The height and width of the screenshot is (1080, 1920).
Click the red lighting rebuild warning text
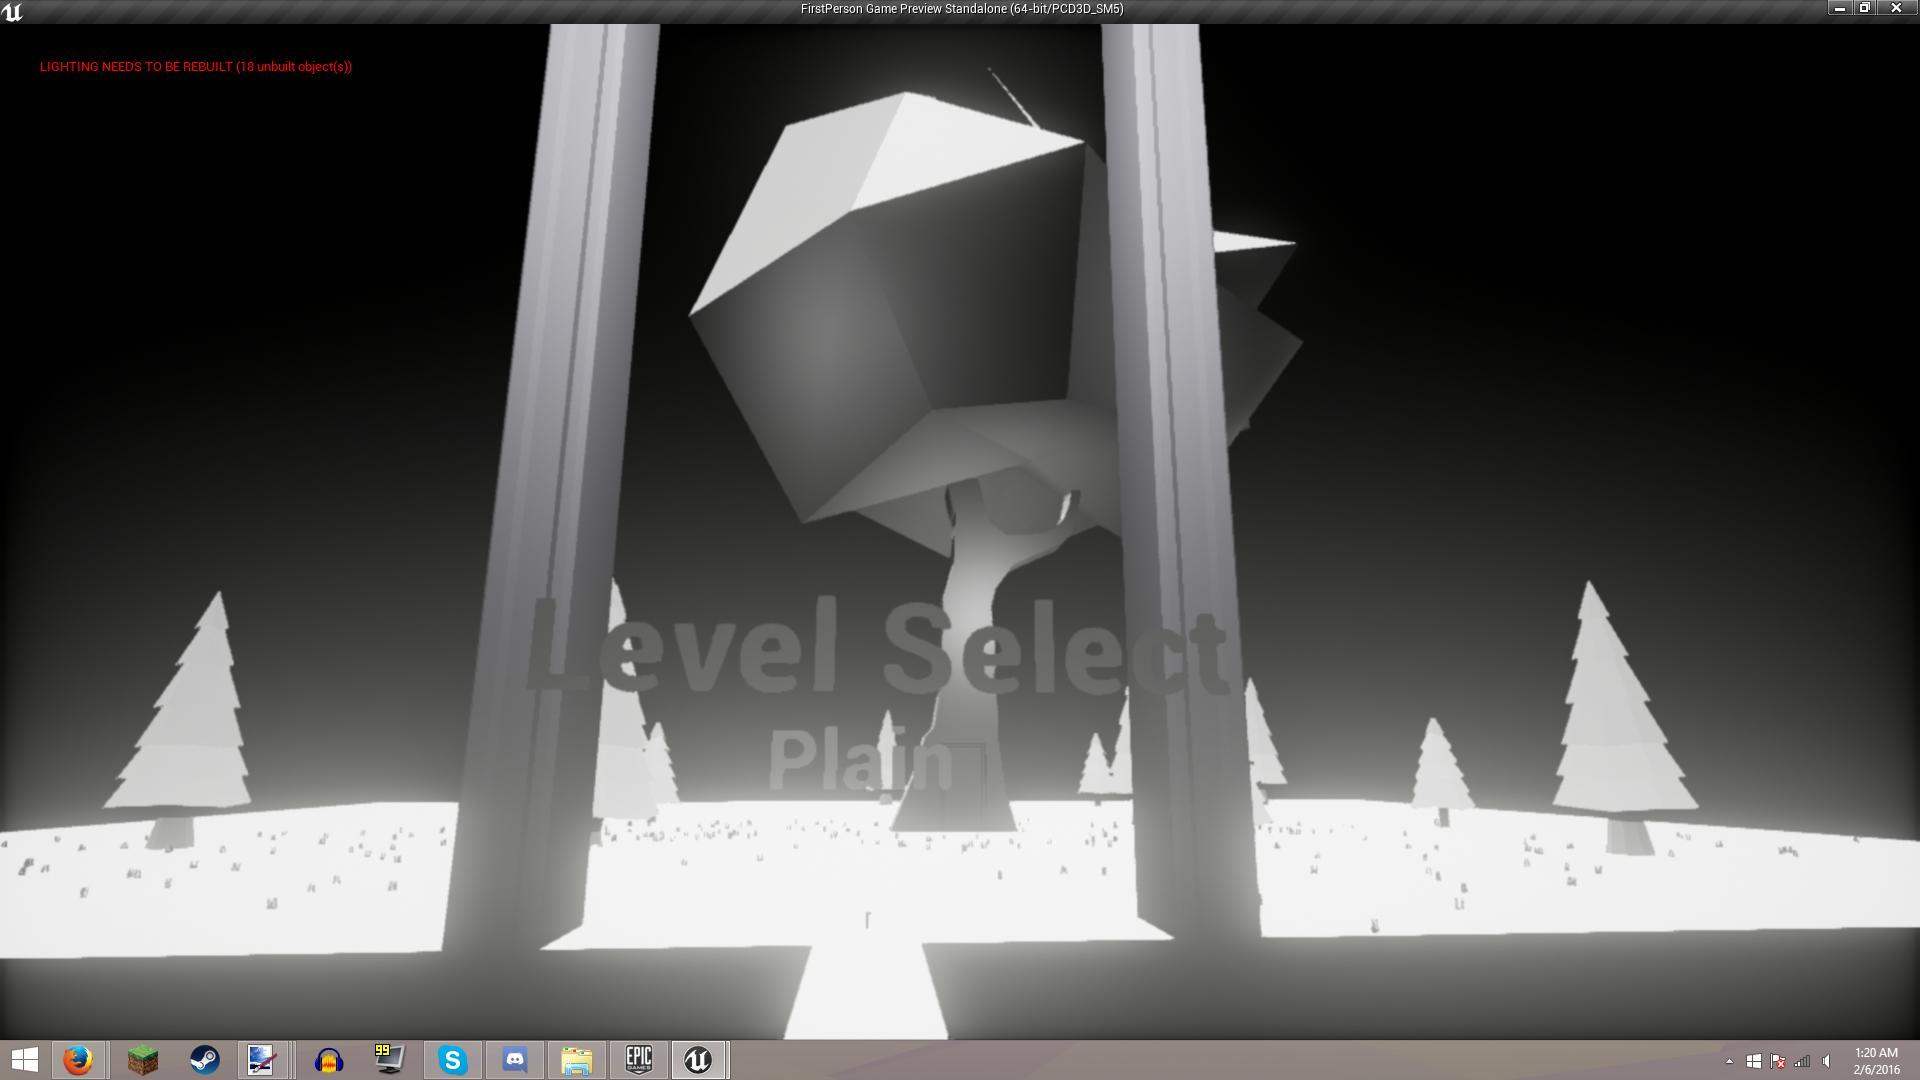point(195,67)
